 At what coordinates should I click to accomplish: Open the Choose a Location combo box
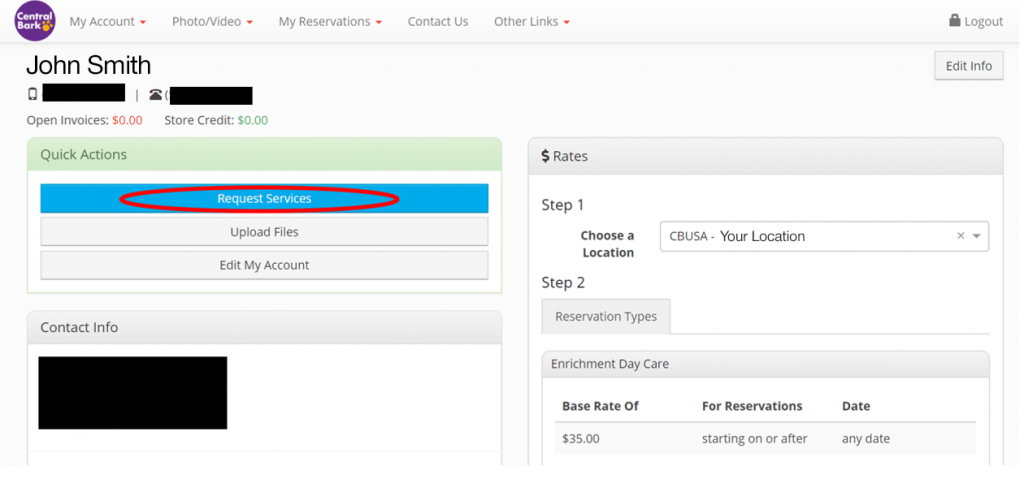[824, 237]
